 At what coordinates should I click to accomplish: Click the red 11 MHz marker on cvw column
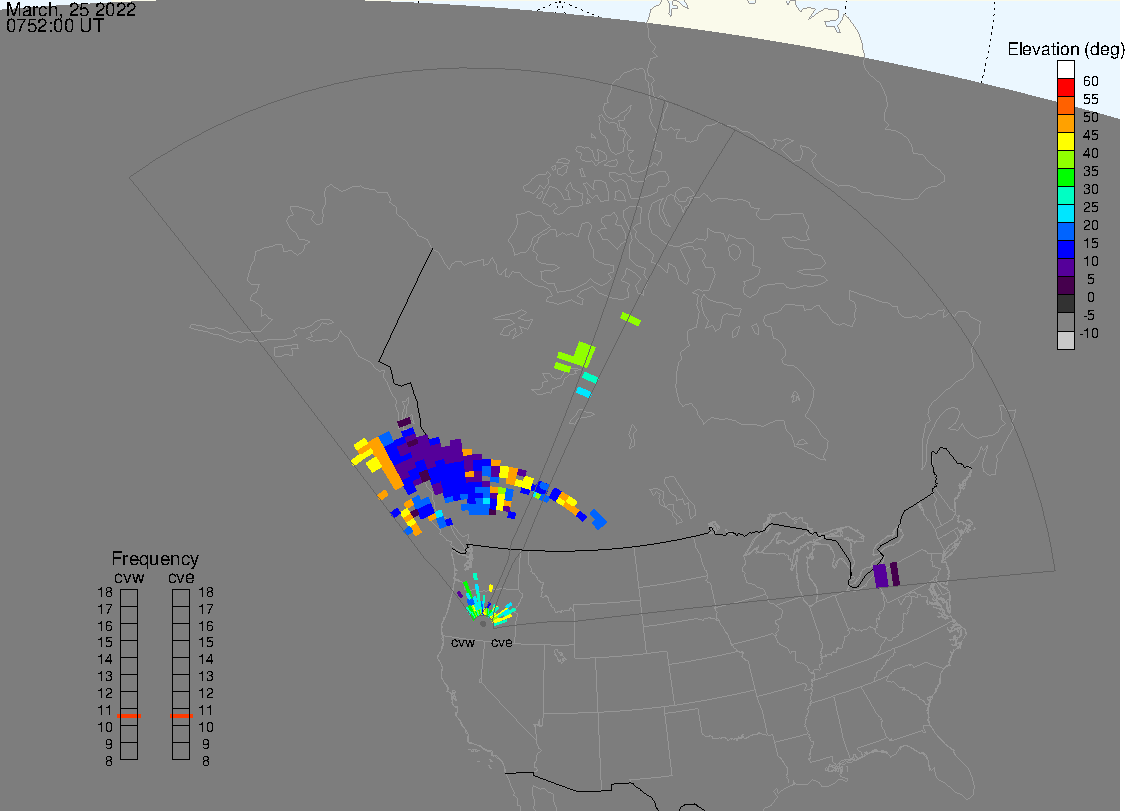(129, 716)
